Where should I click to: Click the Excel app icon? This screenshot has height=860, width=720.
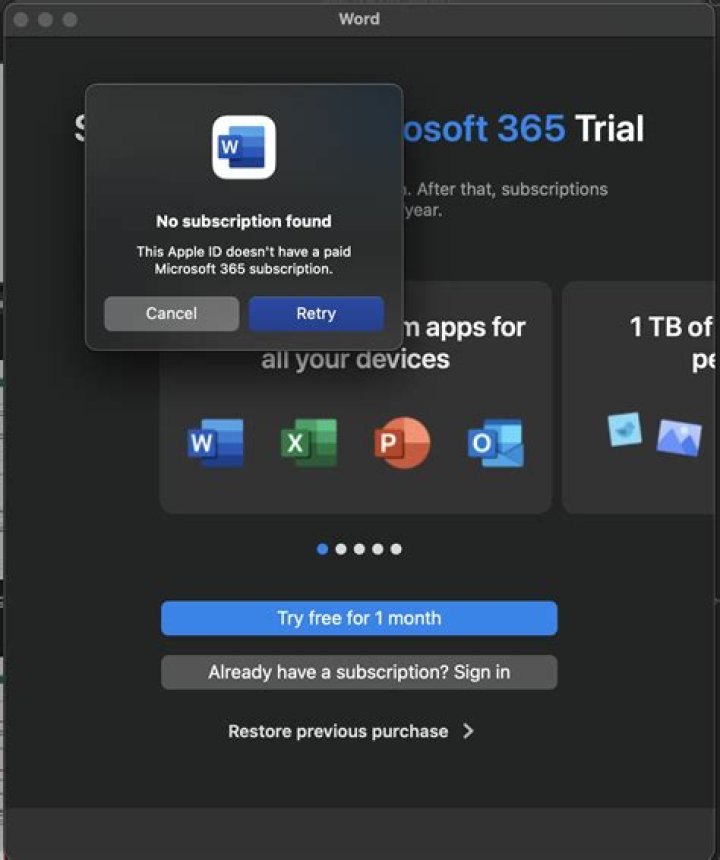tap(309, 443)
